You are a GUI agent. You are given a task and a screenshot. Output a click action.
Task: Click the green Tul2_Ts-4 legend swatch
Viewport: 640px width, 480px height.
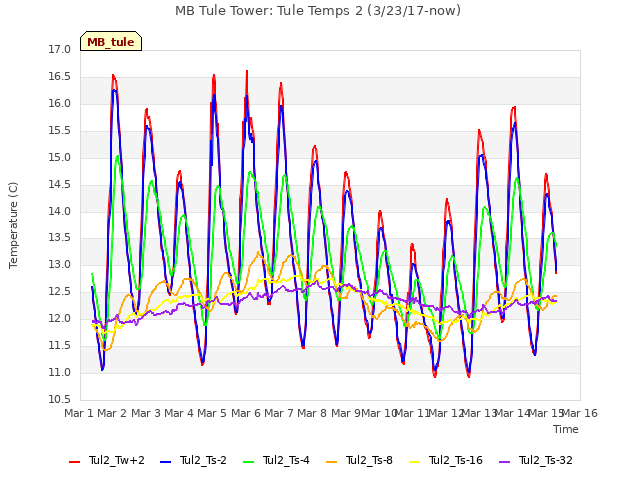click(x=248, y=462)
